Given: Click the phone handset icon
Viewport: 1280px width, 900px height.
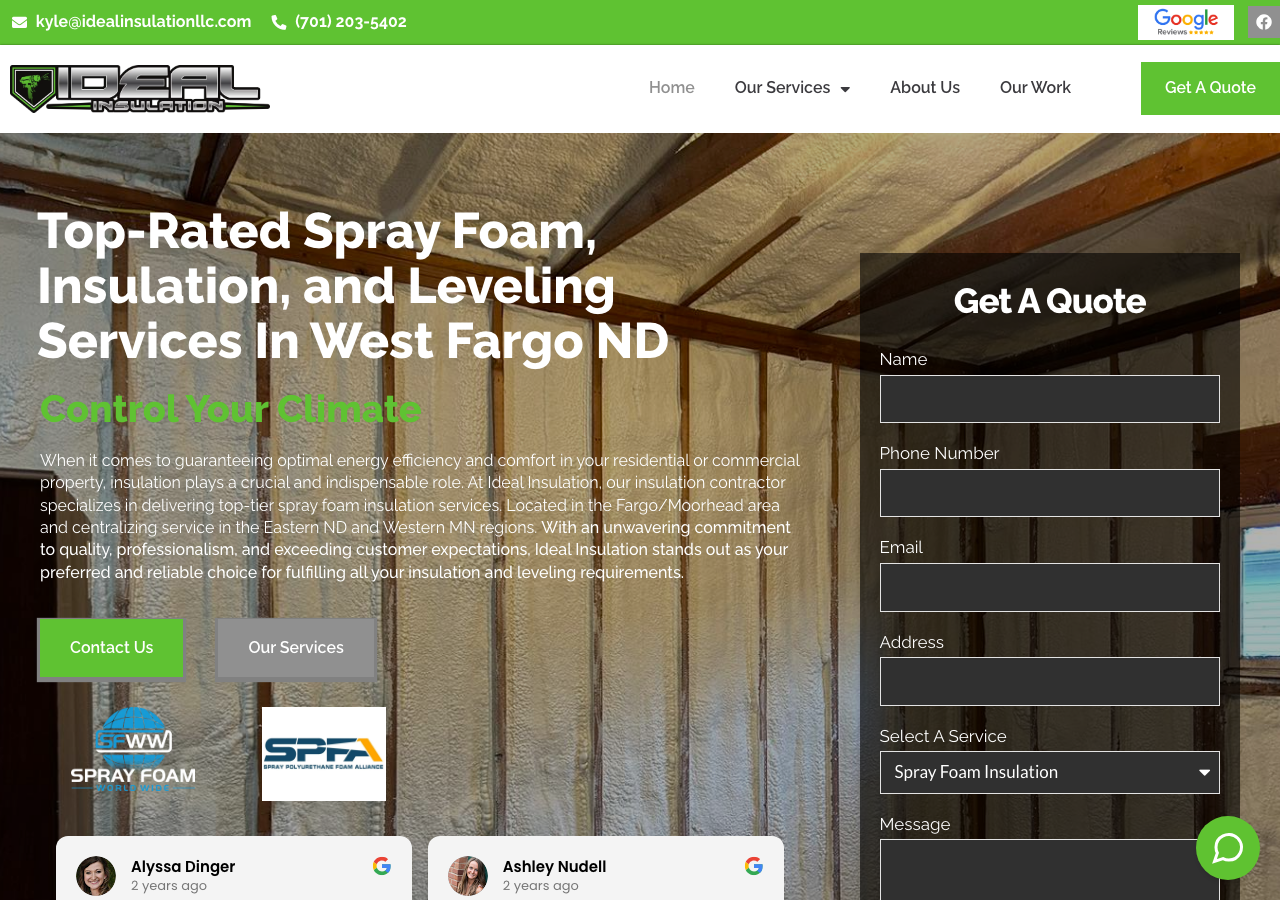Looking at the screenshot, I should [279, 22].
